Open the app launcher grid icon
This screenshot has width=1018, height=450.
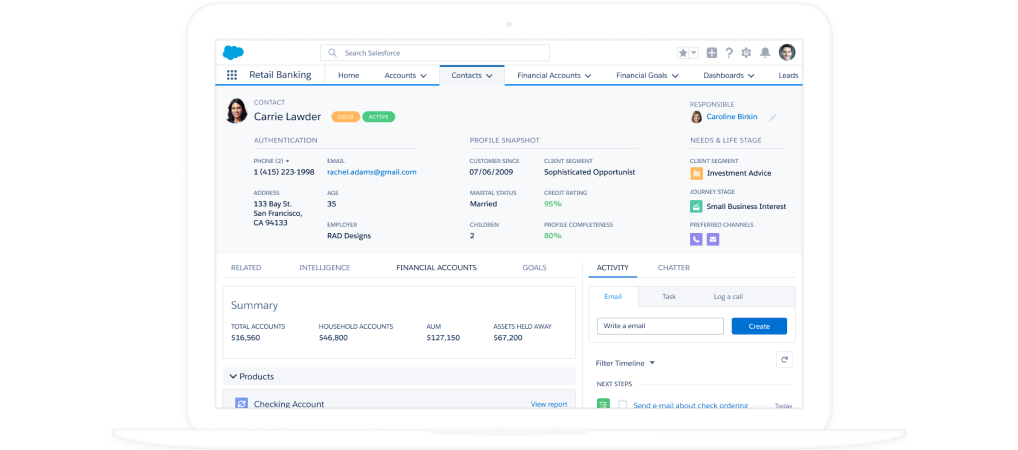pos(232,75)
